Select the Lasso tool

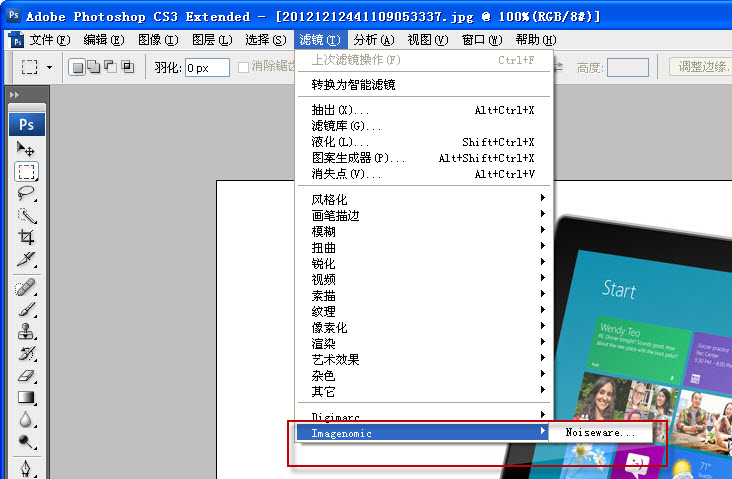pyautogui.click(x=26, y=193)
